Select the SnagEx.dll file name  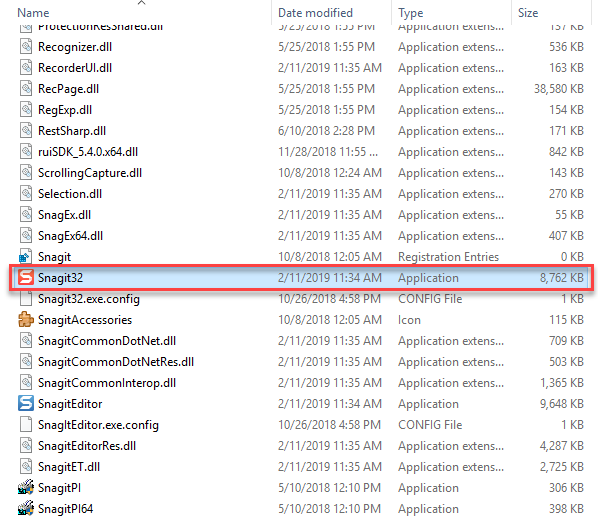coord(64,215)
